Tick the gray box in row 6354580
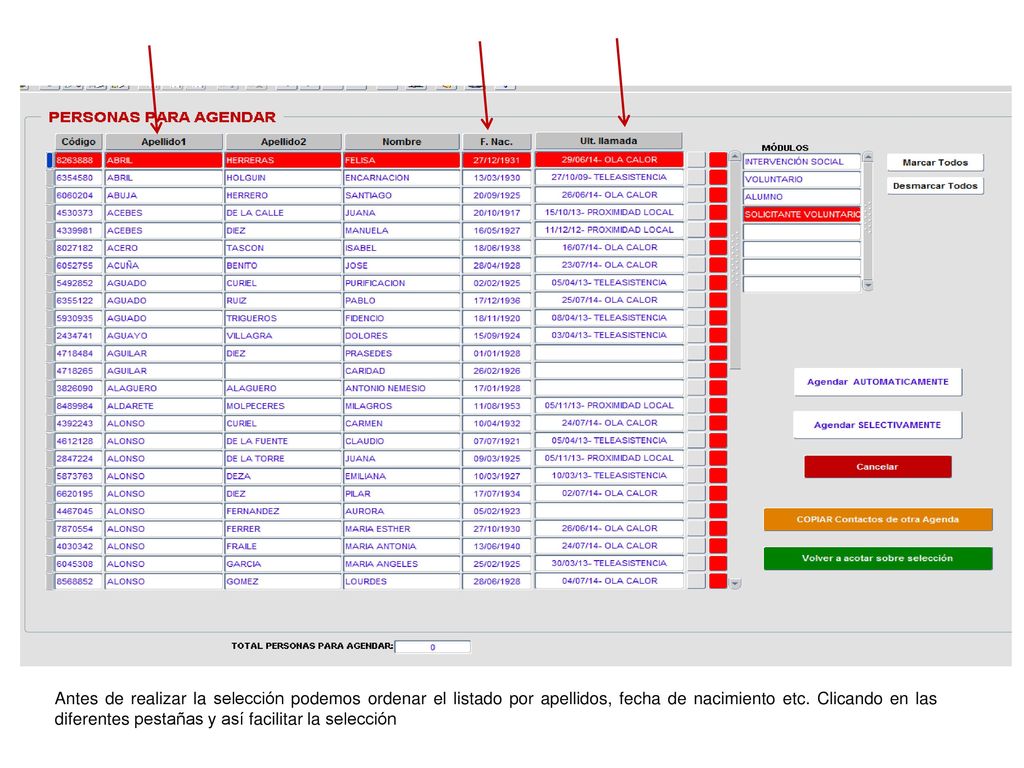The width and height of the screenshot is (1024, 768). [x=697, y=178]
